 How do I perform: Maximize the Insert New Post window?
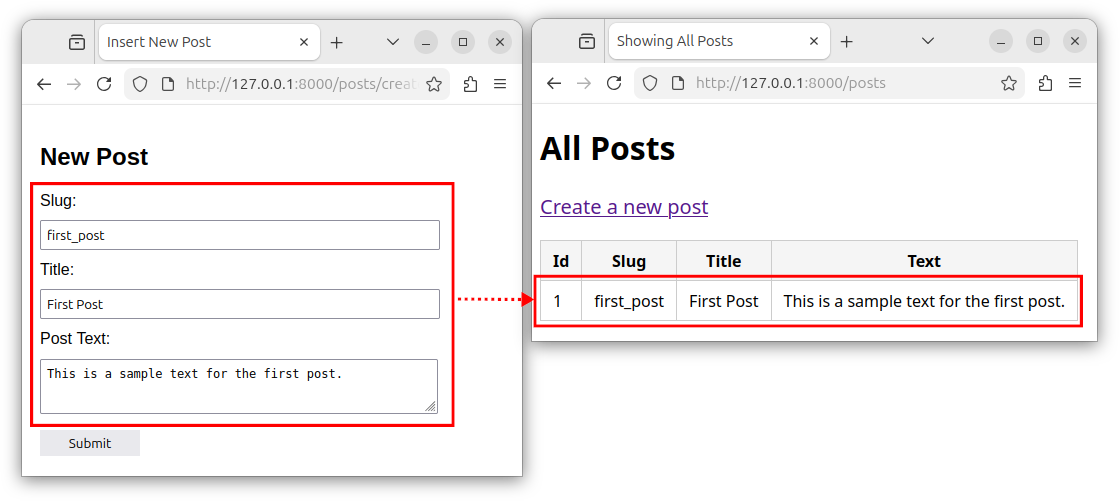coord(463,42)
